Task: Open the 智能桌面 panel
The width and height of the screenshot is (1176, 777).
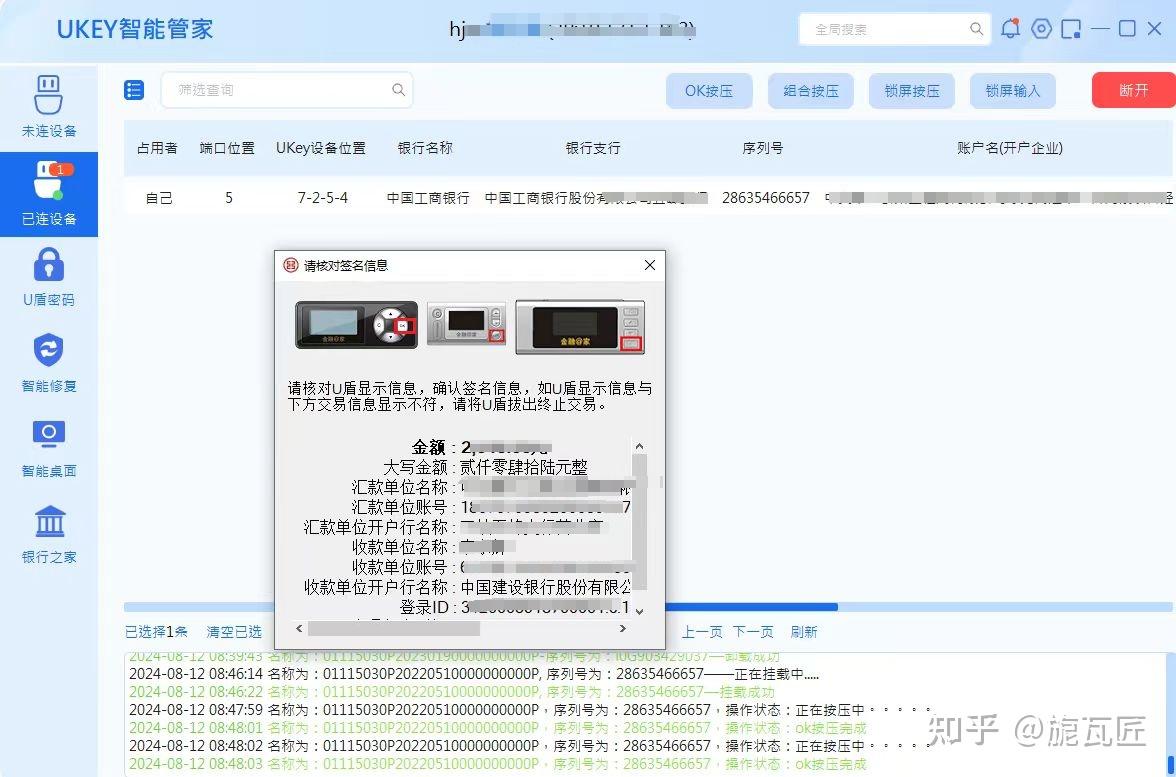Action: (x=48, y=447)
